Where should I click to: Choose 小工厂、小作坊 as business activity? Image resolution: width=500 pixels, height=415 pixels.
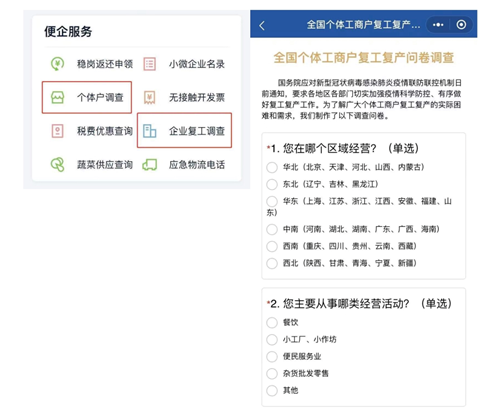click(272, 340)
